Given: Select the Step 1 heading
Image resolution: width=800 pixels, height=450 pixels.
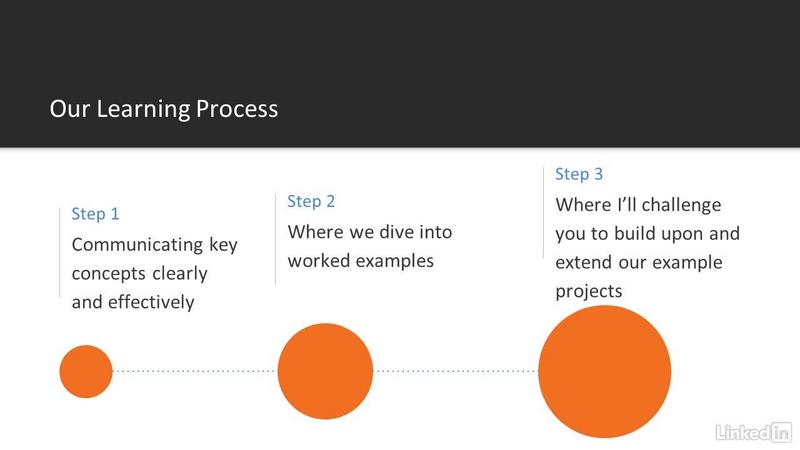Looking at the screenshot, I should click(x=95, y=213).
